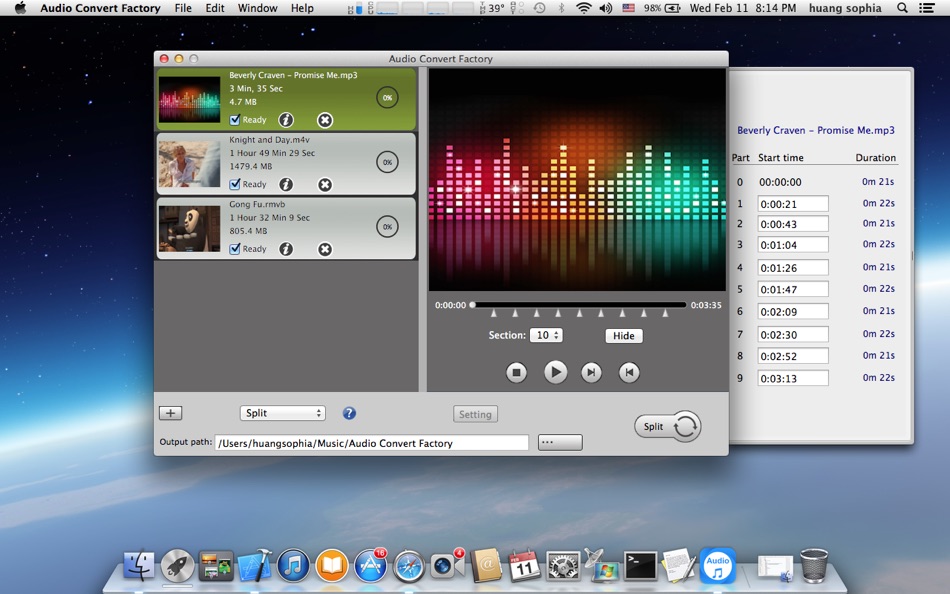Click the Start time column header
950x594 pixels.
[x=780, y=158]
